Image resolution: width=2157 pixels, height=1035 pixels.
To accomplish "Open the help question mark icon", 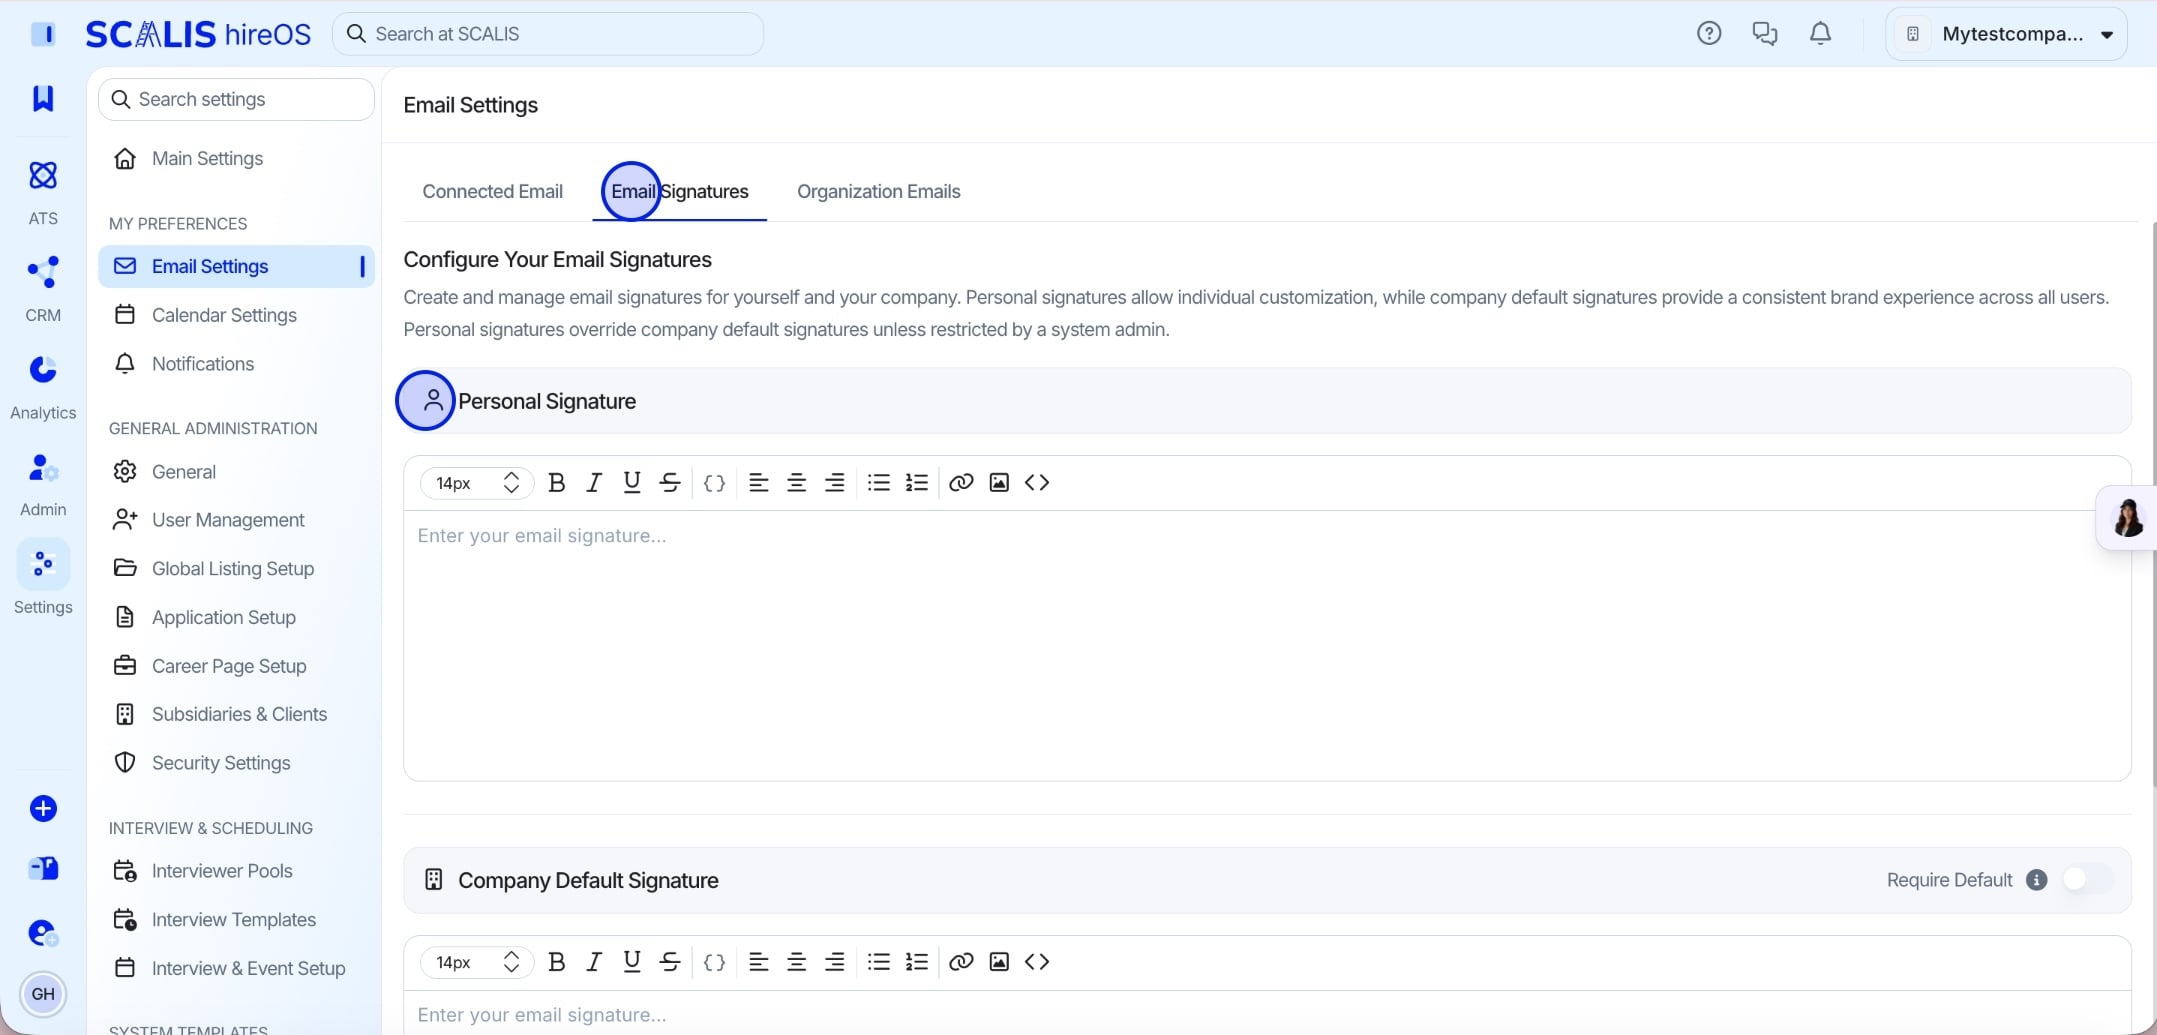I will coord(1709,34).
